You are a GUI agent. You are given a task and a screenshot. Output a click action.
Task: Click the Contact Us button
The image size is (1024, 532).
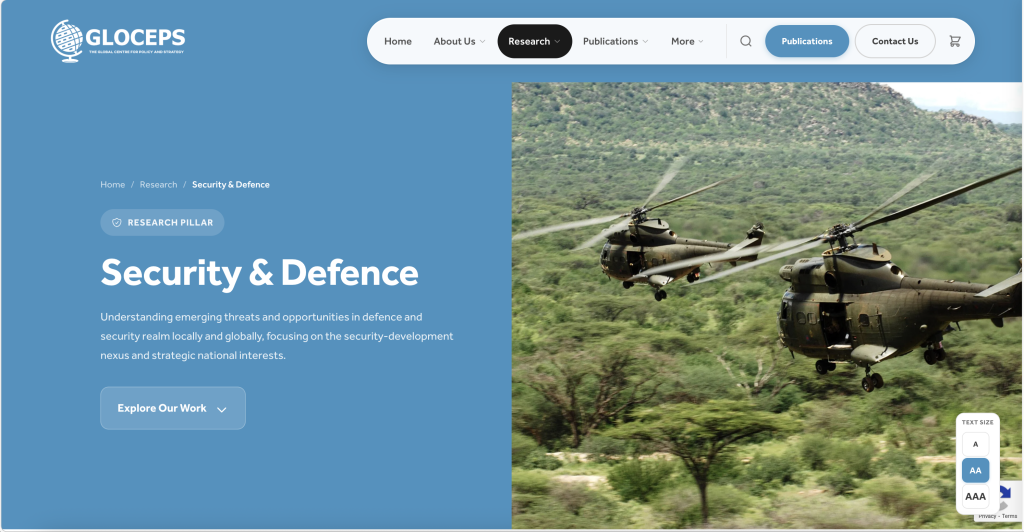click(894, 41)
